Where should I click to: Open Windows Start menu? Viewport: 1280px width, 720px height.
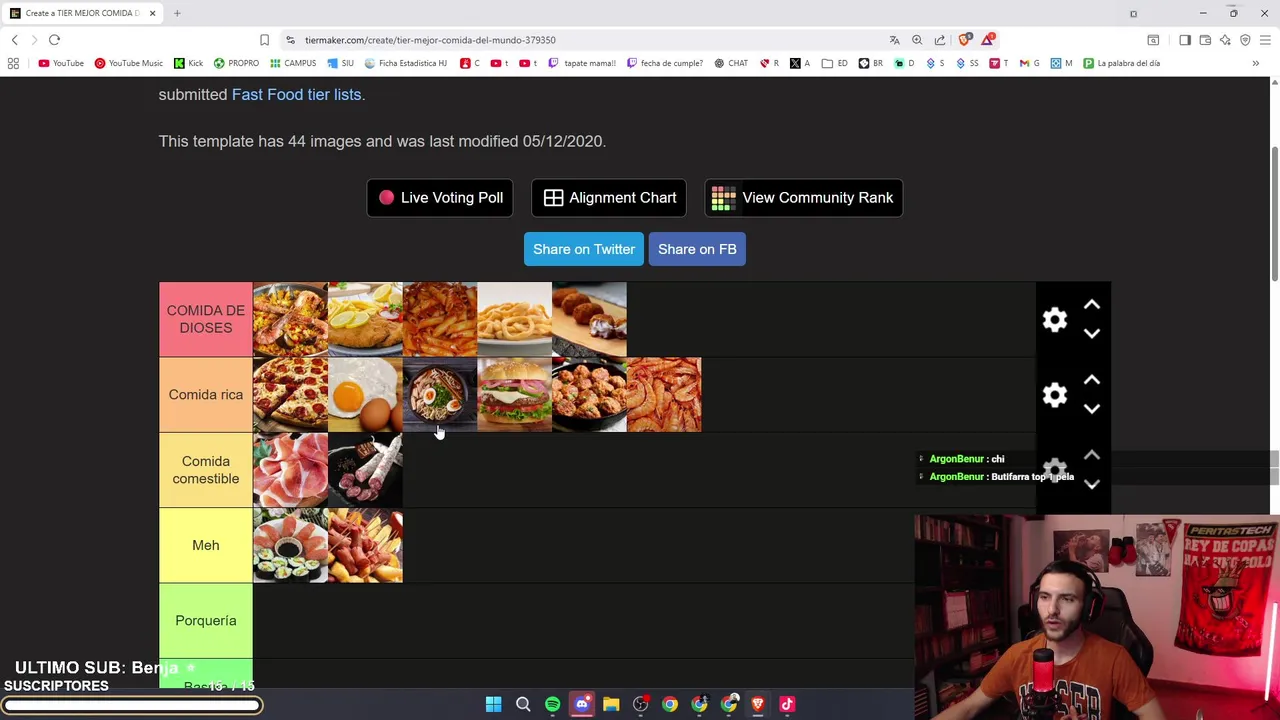(x=493, y=705)
